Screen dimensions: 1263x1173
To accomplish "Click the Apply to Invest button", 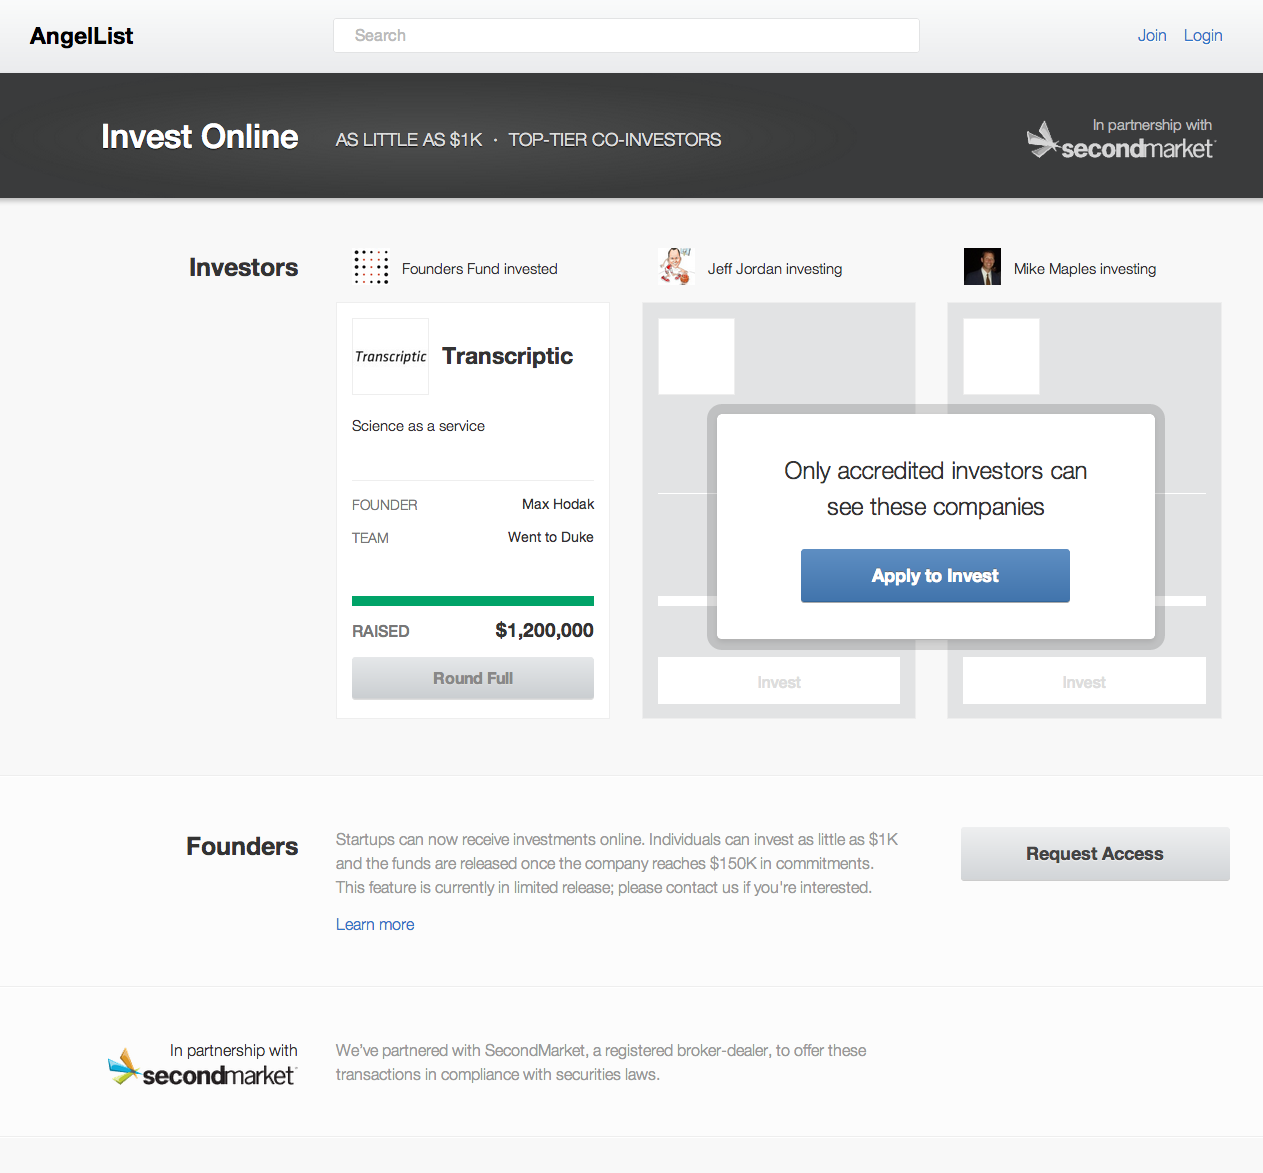I will (x=935, y=576).
